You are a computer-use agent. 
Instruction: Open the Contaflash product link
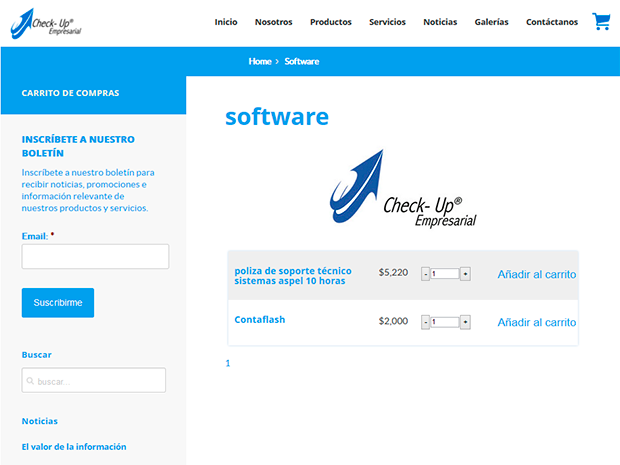[259, 319]
